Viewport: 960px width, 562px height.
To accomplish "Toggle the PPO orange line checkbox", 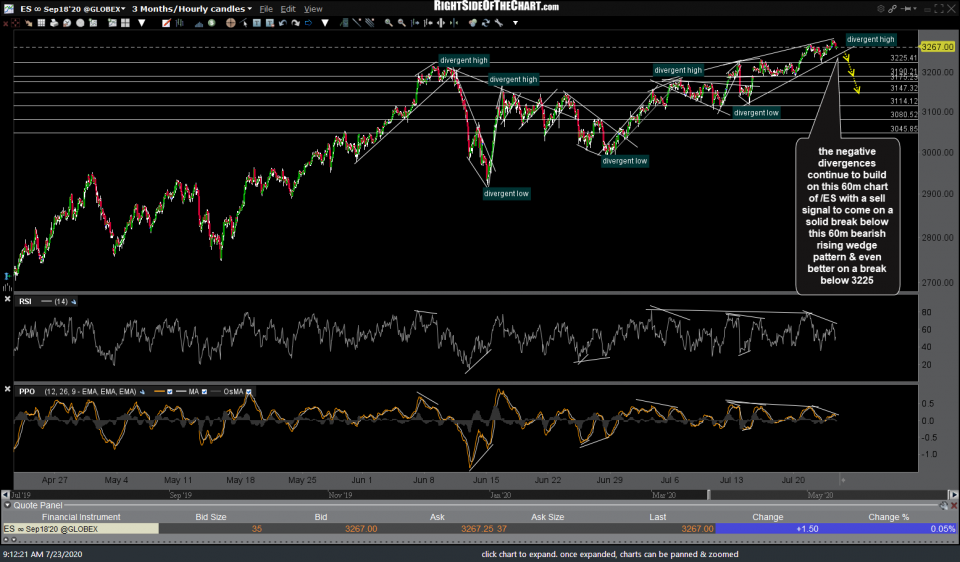I will click(x=170, y=392).
